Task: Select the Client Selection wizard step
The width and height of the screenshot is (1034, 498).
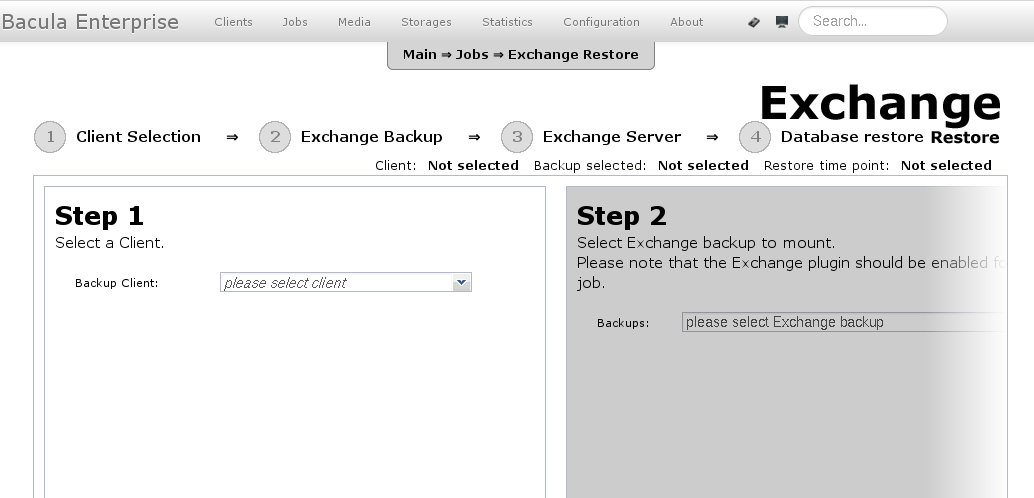Action: (x=138, y=137)
